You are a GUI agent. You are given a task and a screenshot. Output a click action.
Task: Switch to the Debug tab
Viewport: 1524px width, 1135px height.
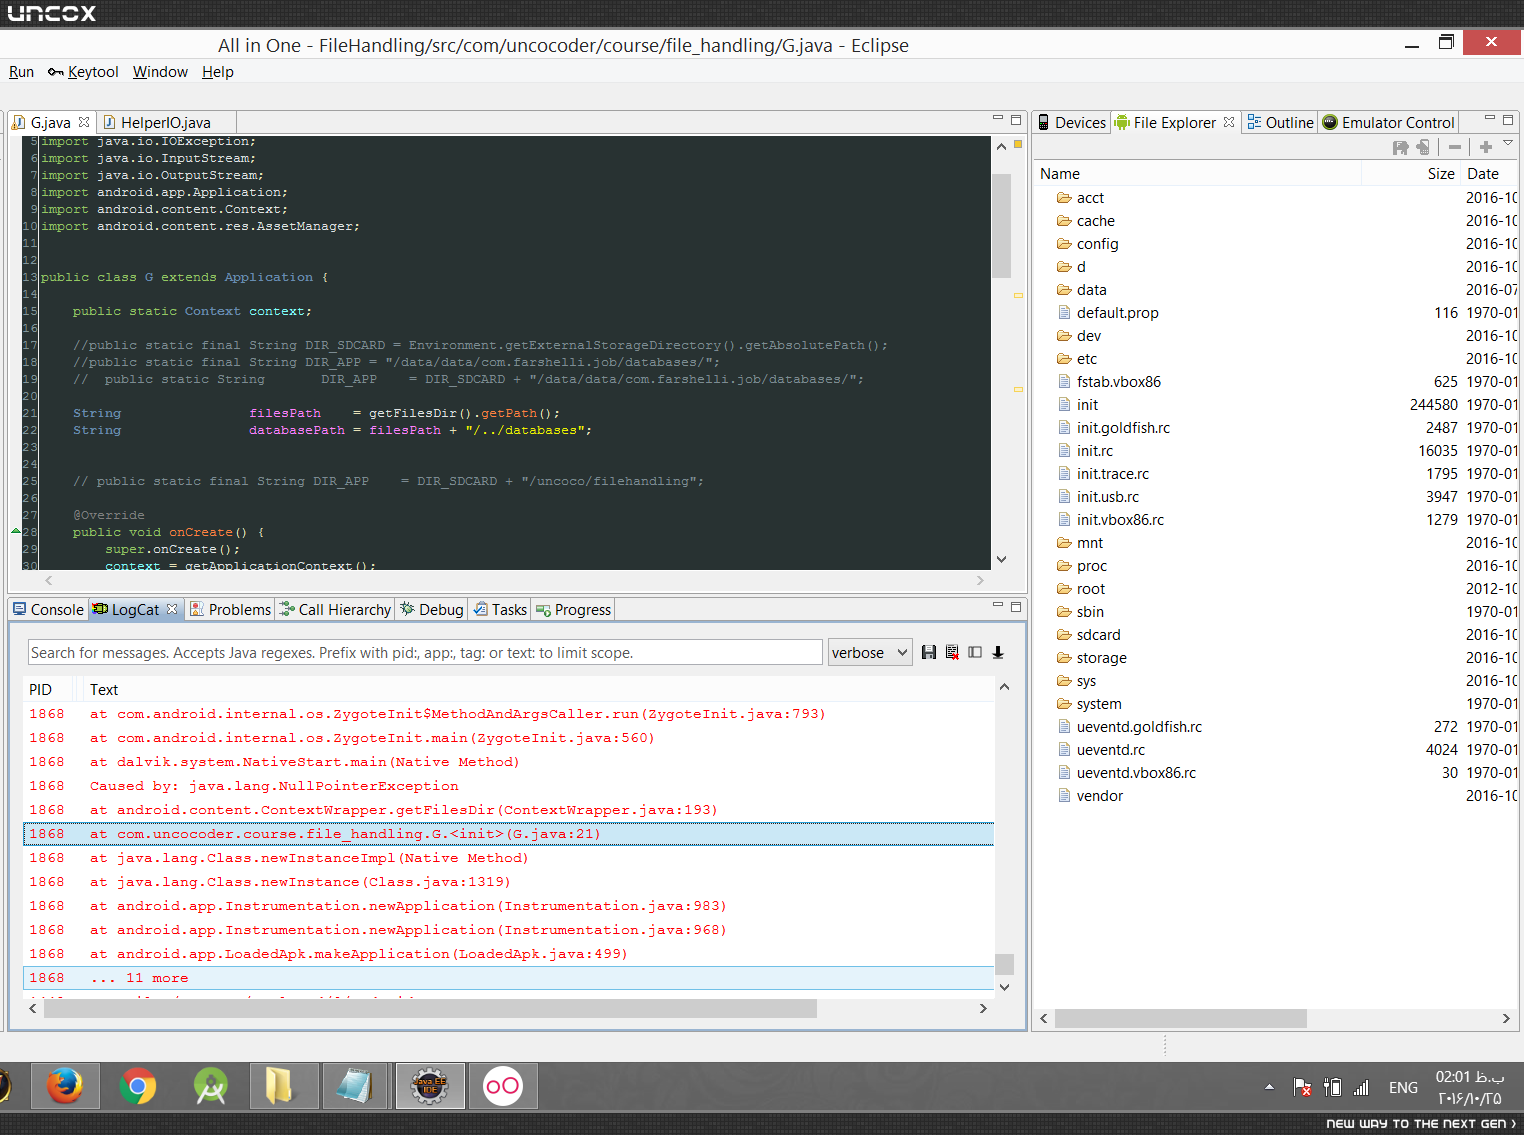click(431, 609)
